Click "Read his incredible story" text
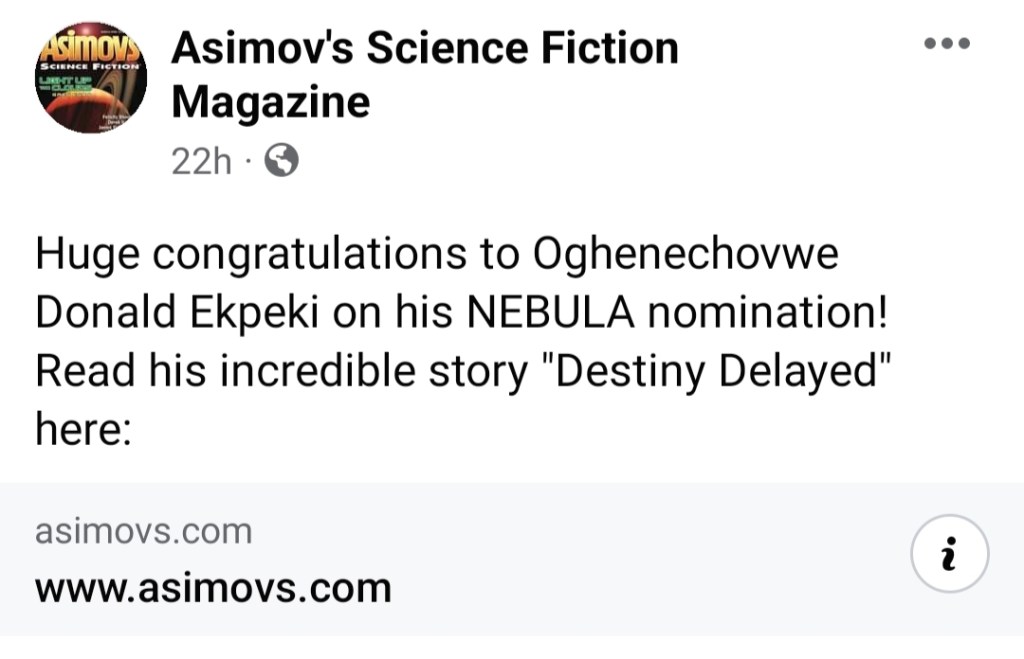Image resolution: width=1024 pixels, height=659 pixels. pos(280,372)
